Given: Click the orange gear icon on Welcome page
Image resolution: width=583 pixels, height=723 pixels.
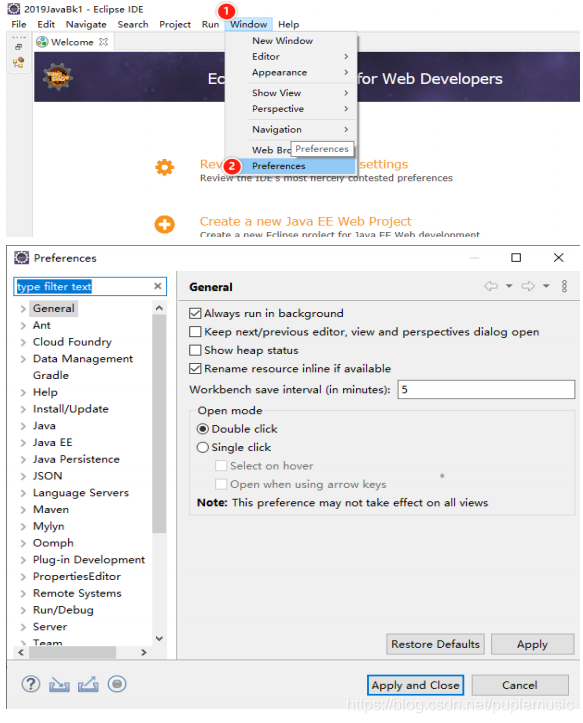Looking at the screenshot, I should (x=165, y=167).
